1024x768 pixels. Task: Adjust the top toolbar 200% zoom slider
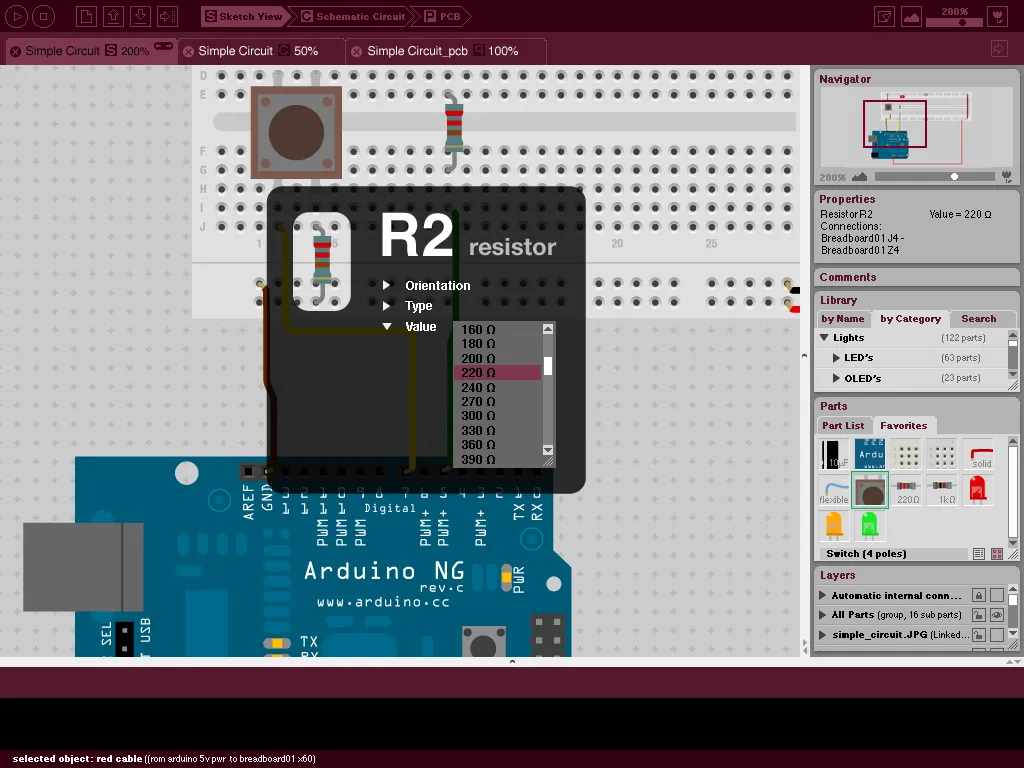point(962,22)
